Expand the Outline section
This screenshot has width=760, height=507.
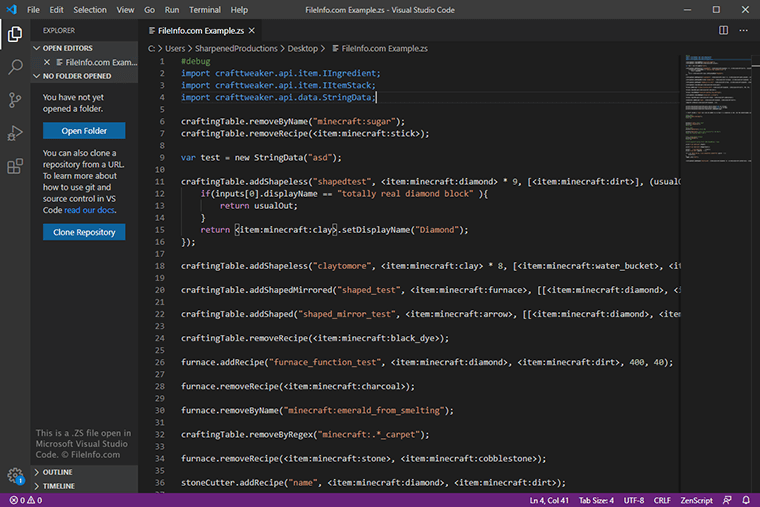(57, 472)
